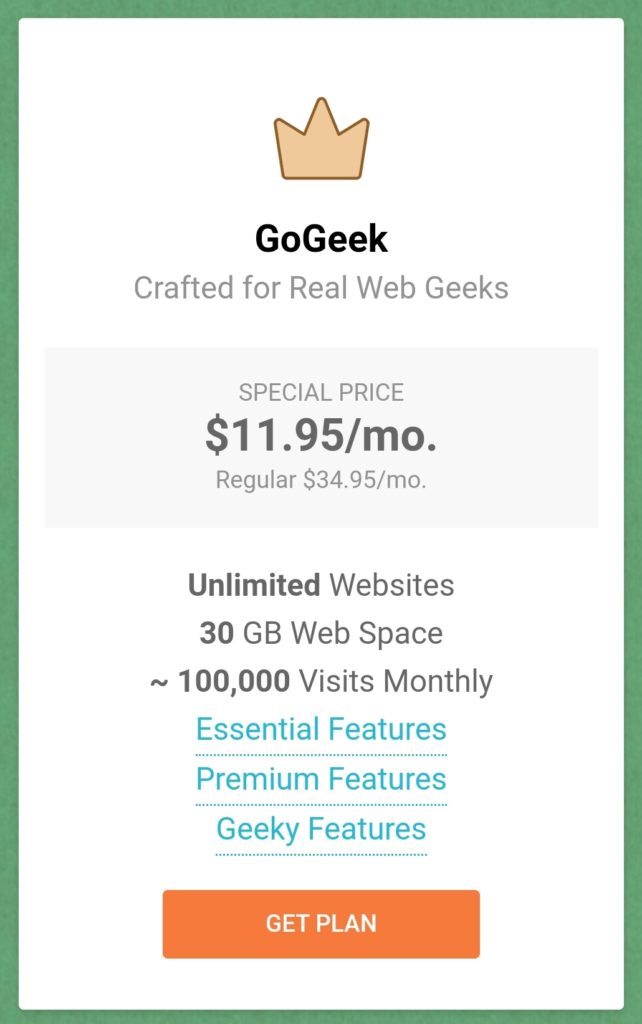This screenshot has width=642, height=1024.
Task: Click the Regular $34.95/mo. text
Action: tap(321, 480)
